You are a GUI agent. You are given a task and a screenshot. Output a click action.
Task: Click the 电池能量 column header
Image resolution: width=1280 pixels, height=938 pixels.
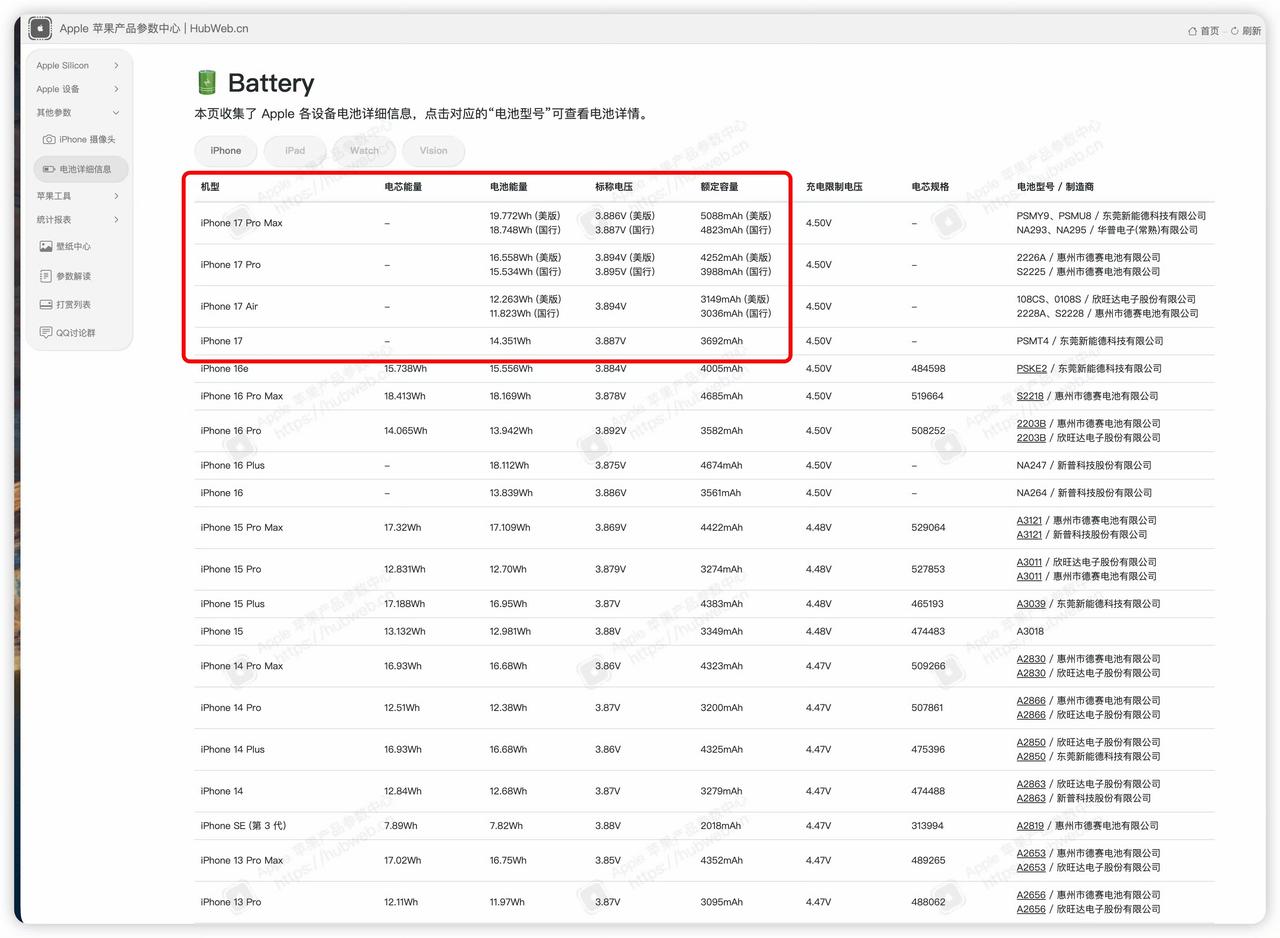(509, 187)
